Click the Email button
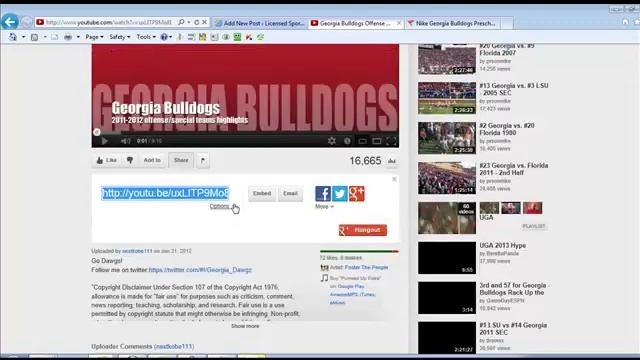The height and width of the screenshot is (360, 640). click(x=290, y=193)
